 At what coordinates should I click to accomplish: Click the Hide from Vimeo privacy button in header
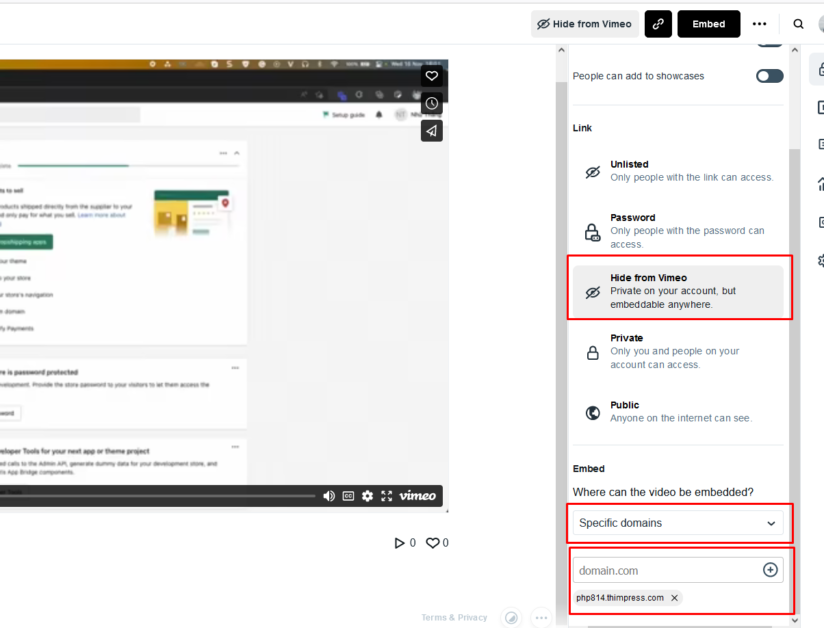pyautogui.click(x=584, y=24)
